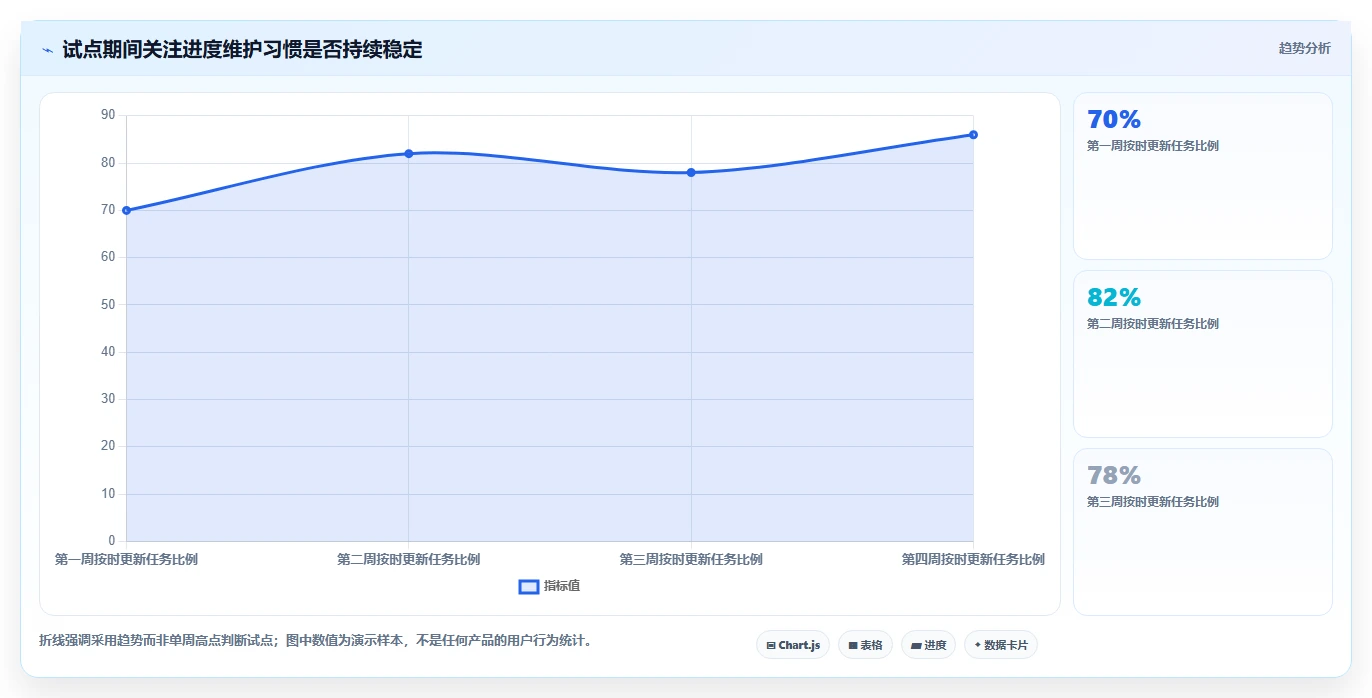The height and width of the screenshot is (698, 1372).
Task: Click 第三周按时更新任务比例 caption under 78%
Action: tap(1153, 502)
